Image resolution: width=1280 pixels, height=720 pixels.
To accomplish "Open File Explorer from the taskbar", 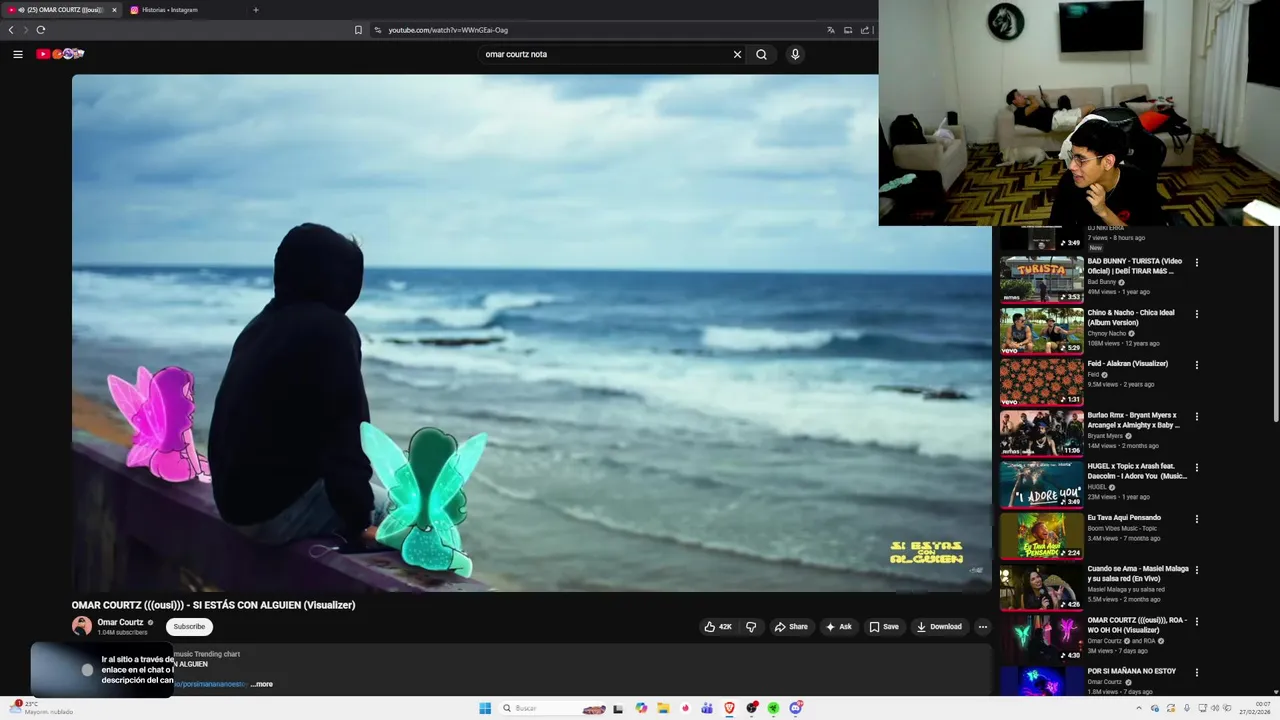I will (x=663, y=708).
